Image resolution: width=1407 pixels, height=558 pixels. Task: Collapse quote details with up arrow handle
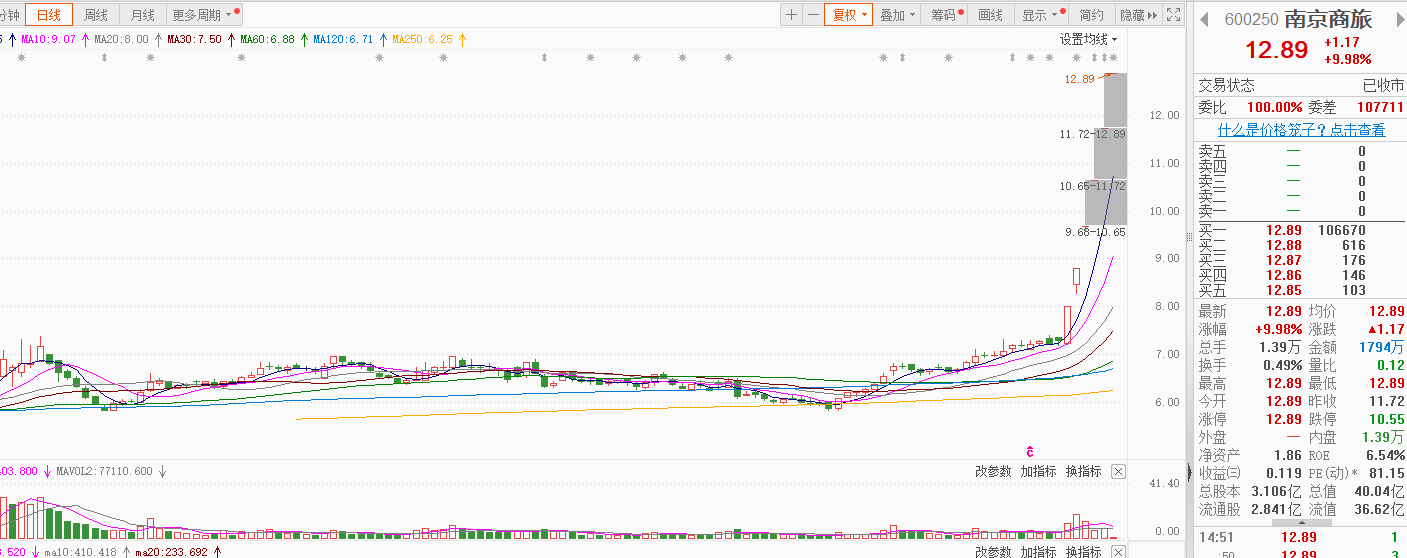coord(1300,521)
